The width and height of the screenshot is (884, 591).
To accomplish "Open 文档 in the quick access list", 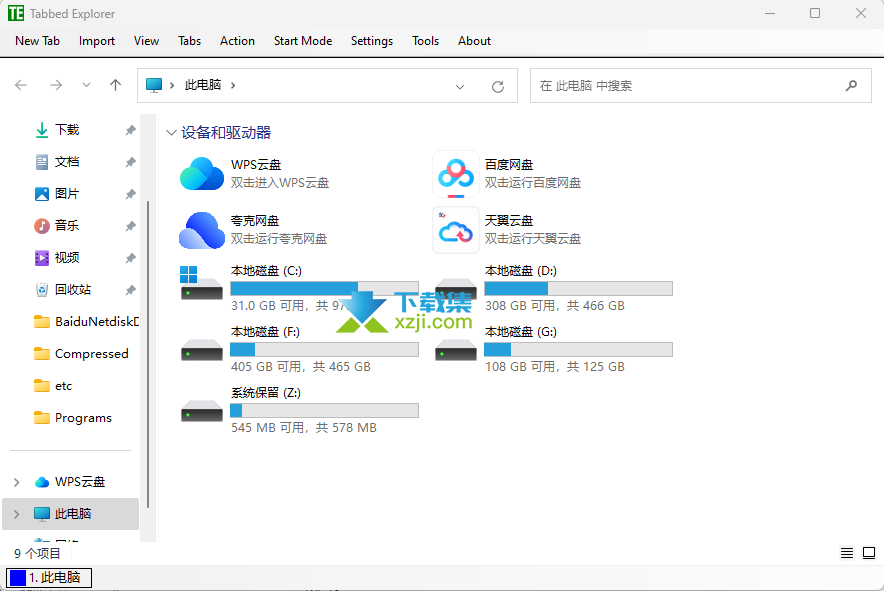I will coord(67,162).
